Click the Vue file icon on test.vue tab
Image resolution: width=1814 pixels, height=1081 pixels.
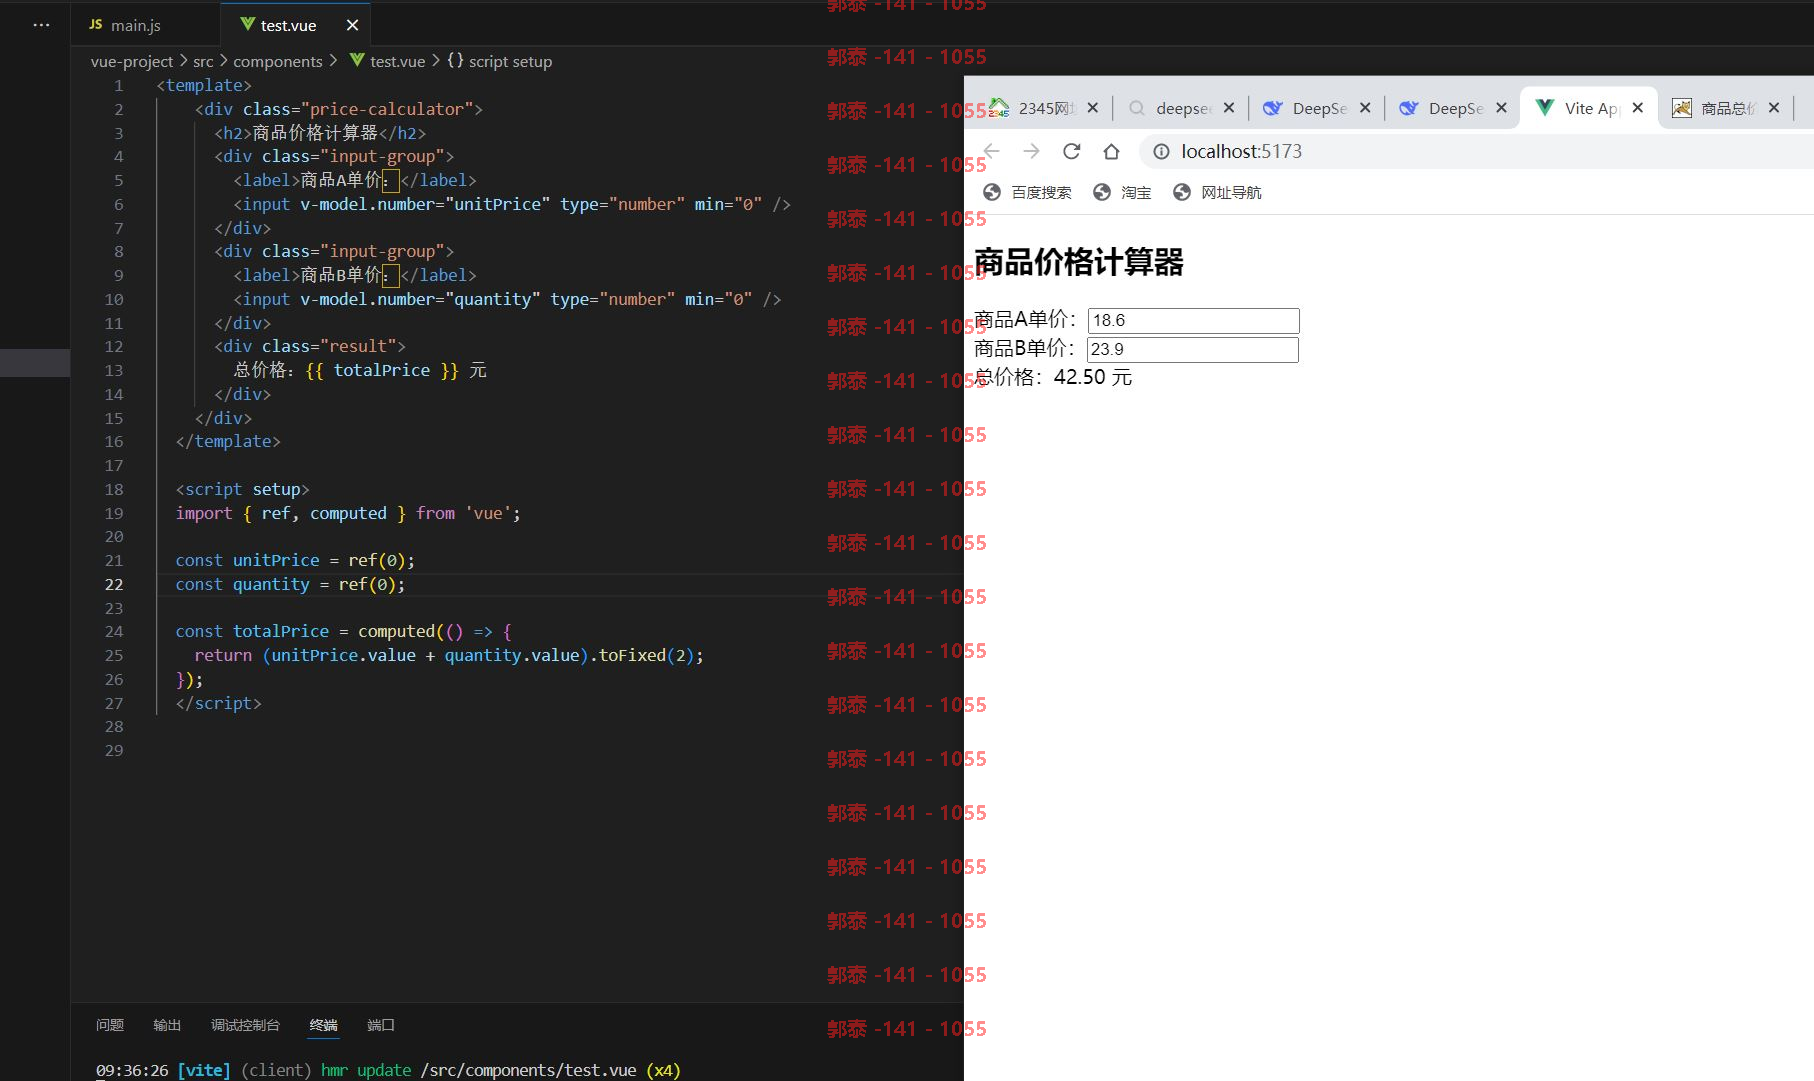[x=248, y=24]
